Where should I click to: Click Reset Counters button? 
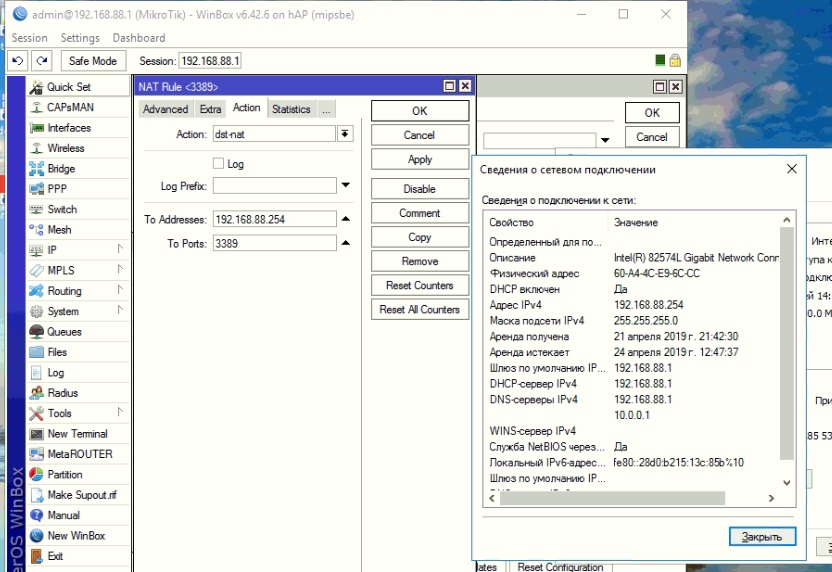[x=420, y=285]
